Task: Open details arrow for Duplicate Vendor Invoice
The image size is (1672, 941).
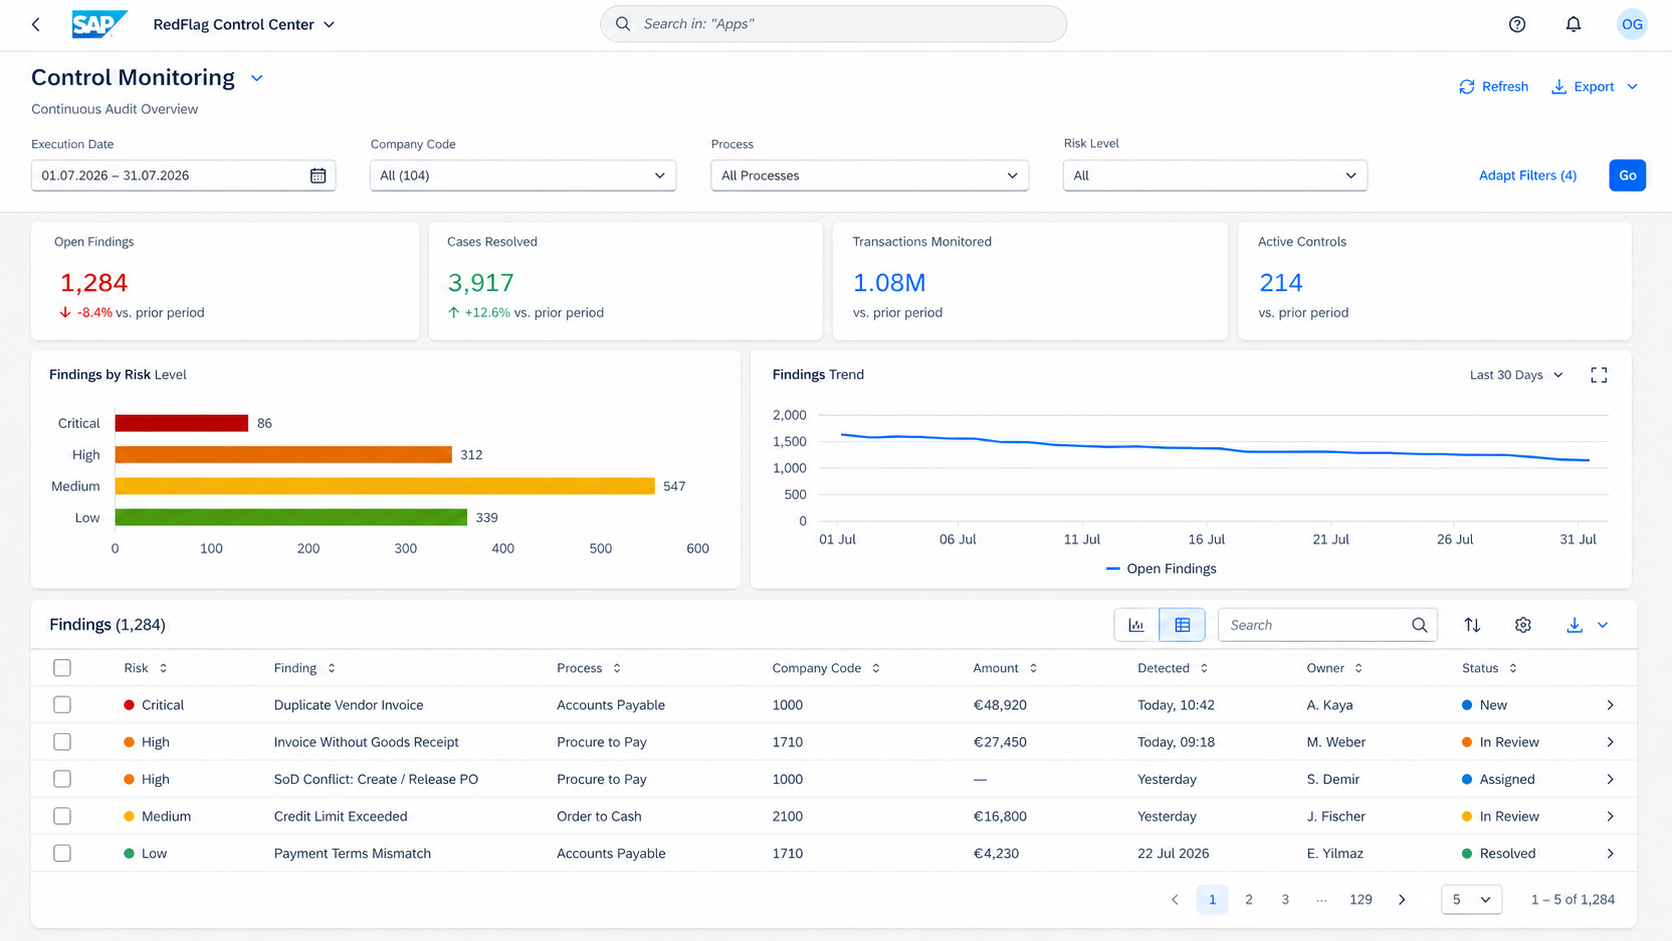Action: coord(1610,705)
